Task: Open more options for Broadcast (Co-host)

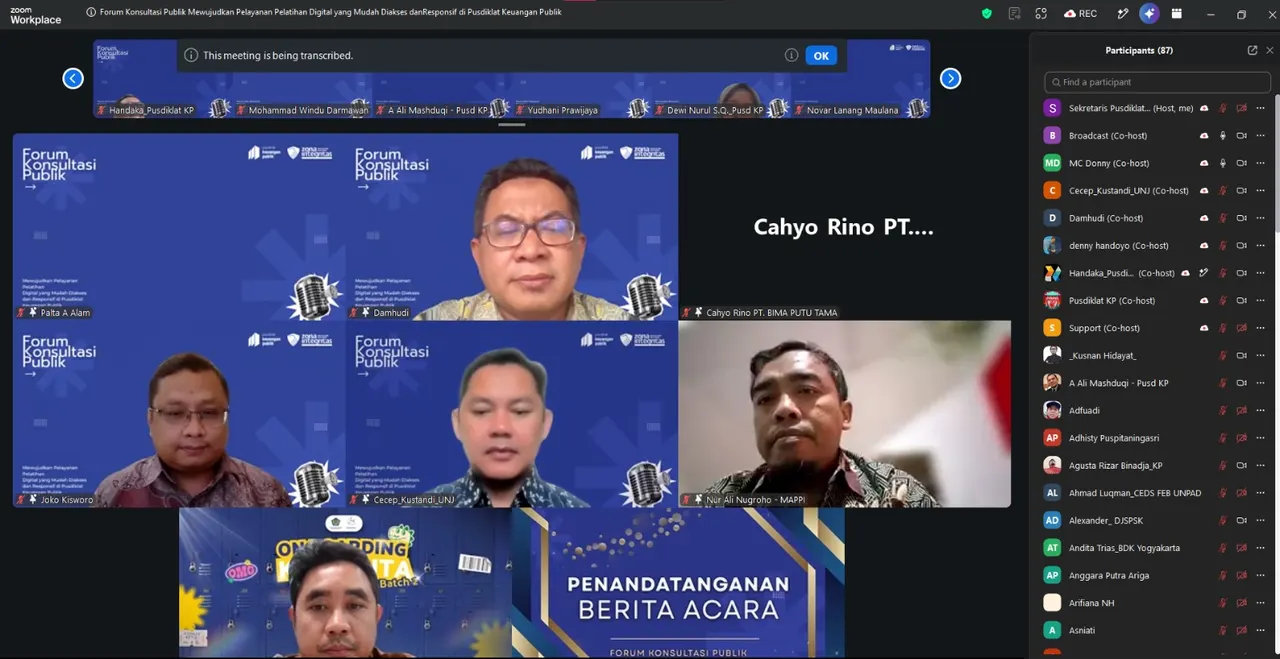Action: [x=1261, y=135]
